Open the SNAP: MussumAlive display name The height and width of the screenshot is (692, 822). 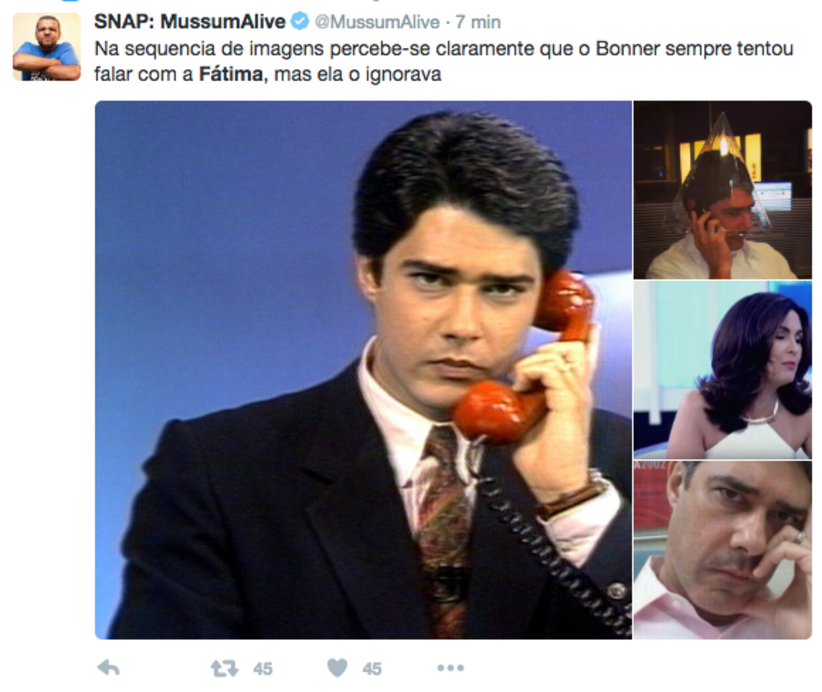coord(190,21)
